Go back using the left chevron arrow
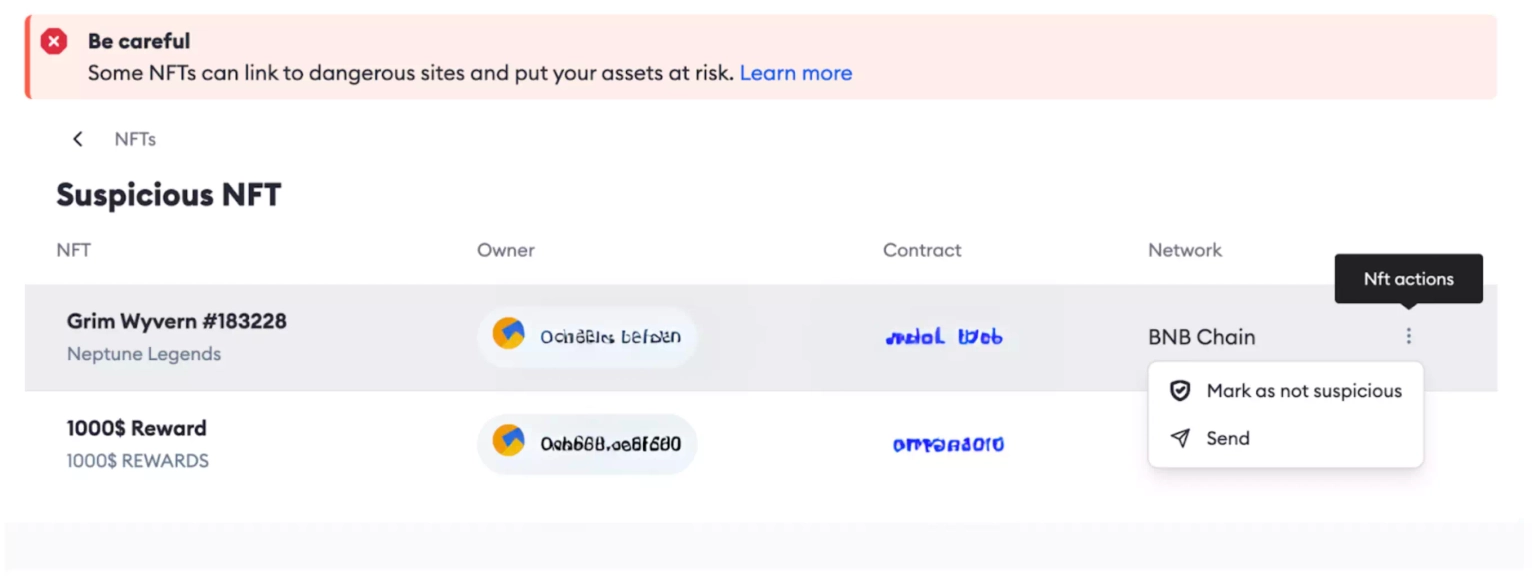This screenshot has height=587, width=1536. tap(78, 139)
